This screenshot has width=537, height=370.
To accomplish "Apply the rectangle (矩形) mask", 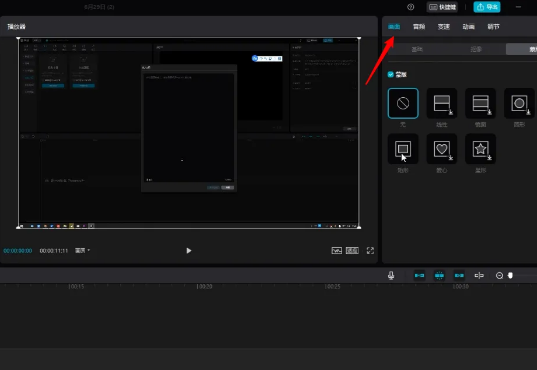I will pyautogui.click(x=403, y=149).
